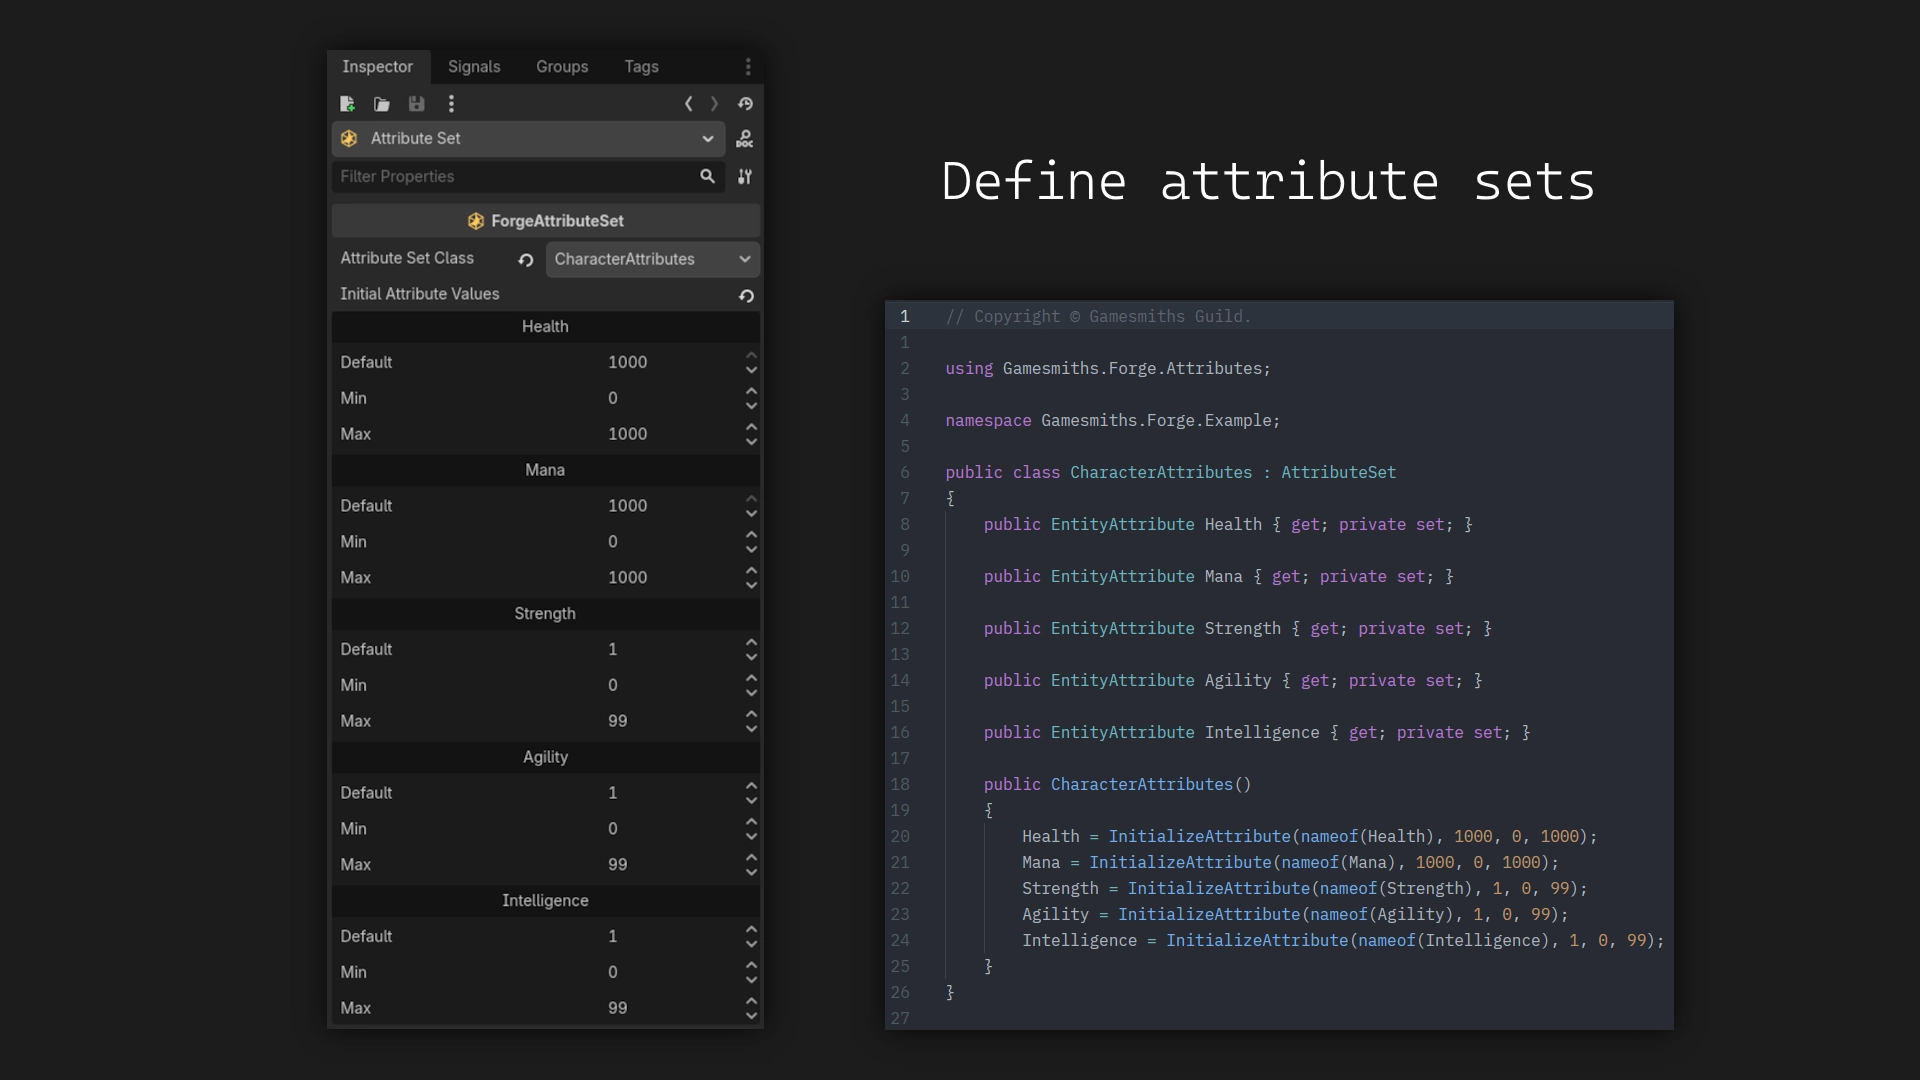
Task: Click Agility Default value field
Action: 672,793
